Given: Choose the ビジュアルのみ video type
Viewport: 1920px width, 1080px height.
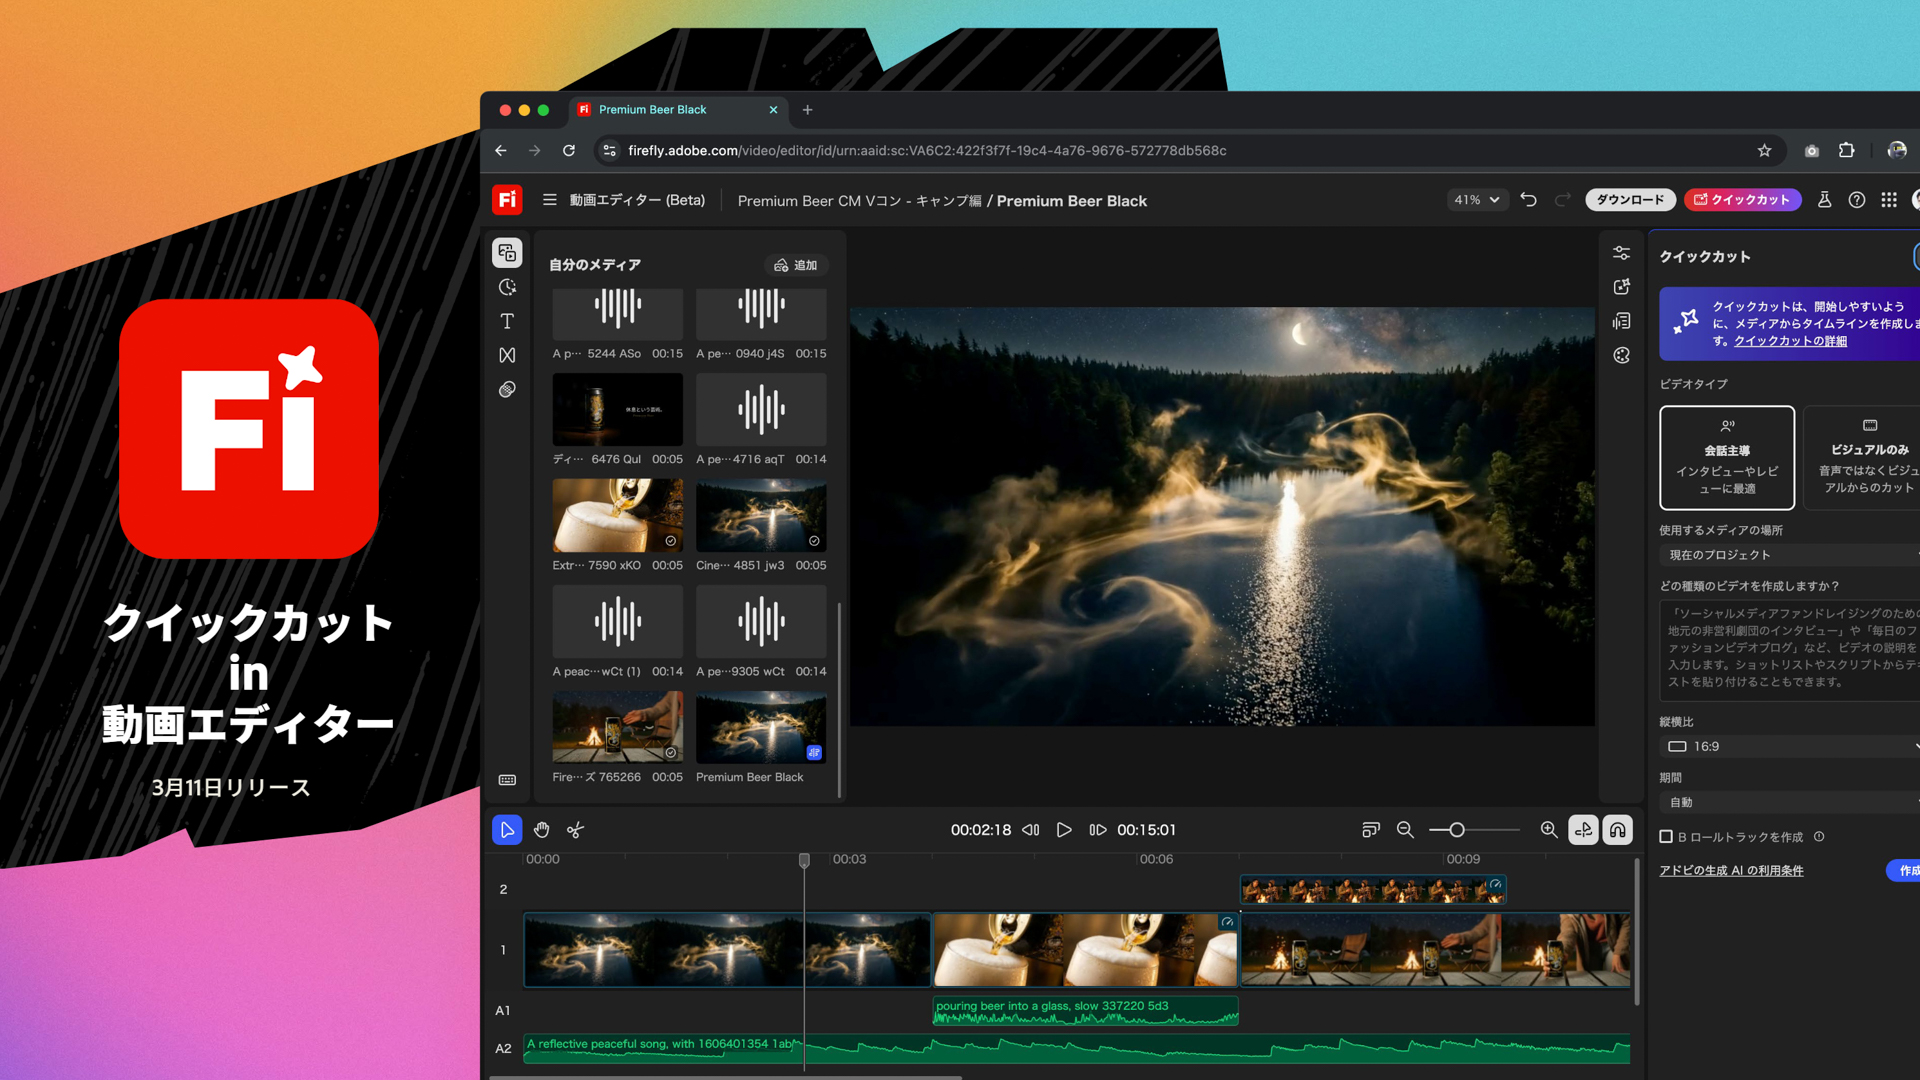Looking at the screenshot, I should (x=1868, y=458).
